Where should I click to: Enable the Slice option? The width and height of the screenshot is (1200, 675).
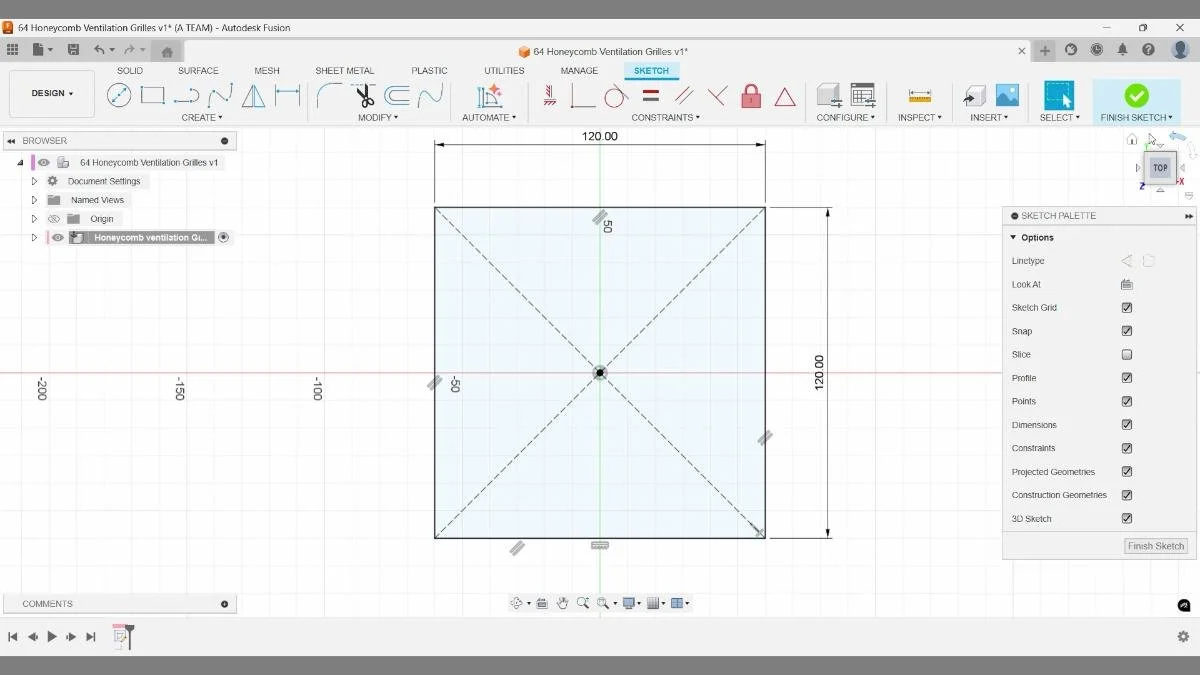(x=1127, y=354)
